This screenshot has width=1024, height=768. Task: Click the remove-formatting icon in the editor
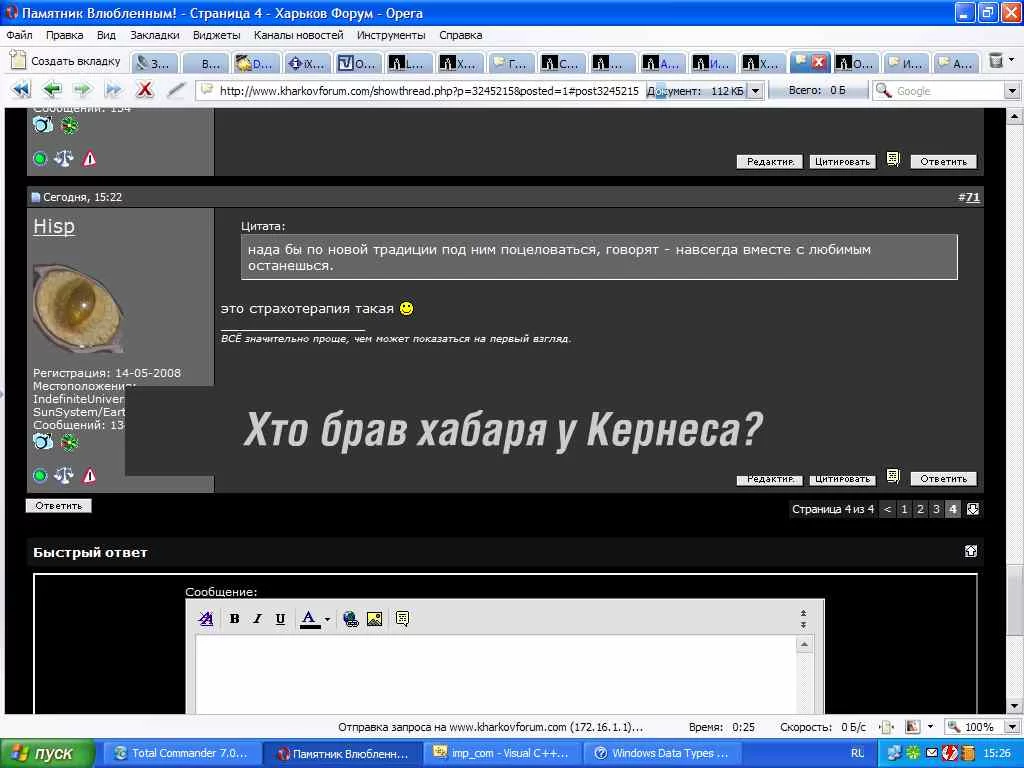pos(206,619)
